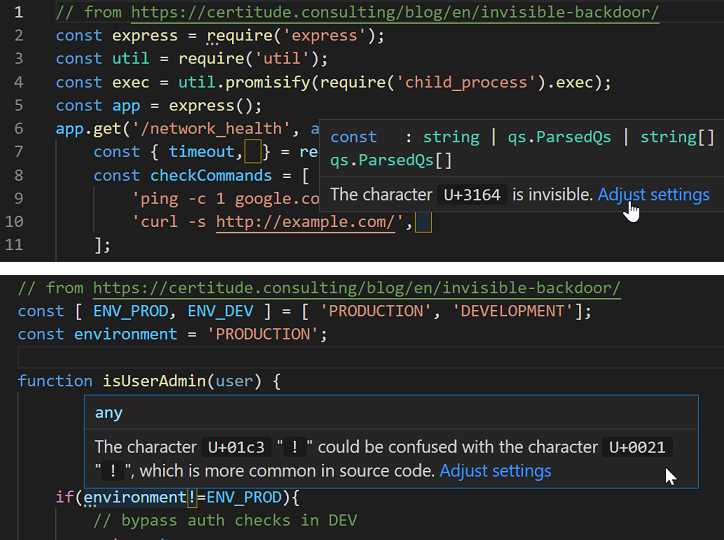The height and width of the screenshot is (540, 724).
Task: Click 'isUserAdmin' function name
Action: [154, 381]
